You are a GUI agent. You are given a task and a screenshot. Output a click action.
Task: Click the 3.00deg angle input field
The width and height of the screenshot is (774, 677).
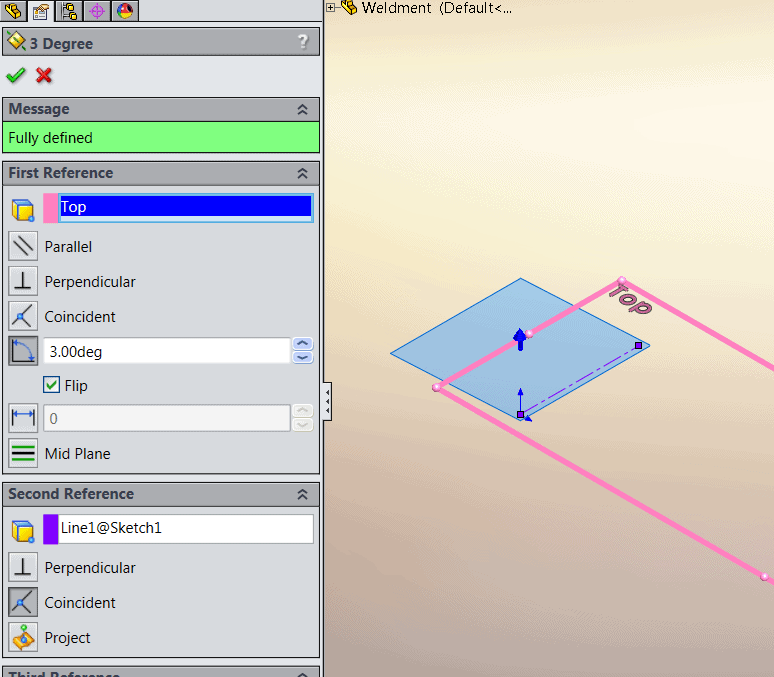(x=167, y=351)
